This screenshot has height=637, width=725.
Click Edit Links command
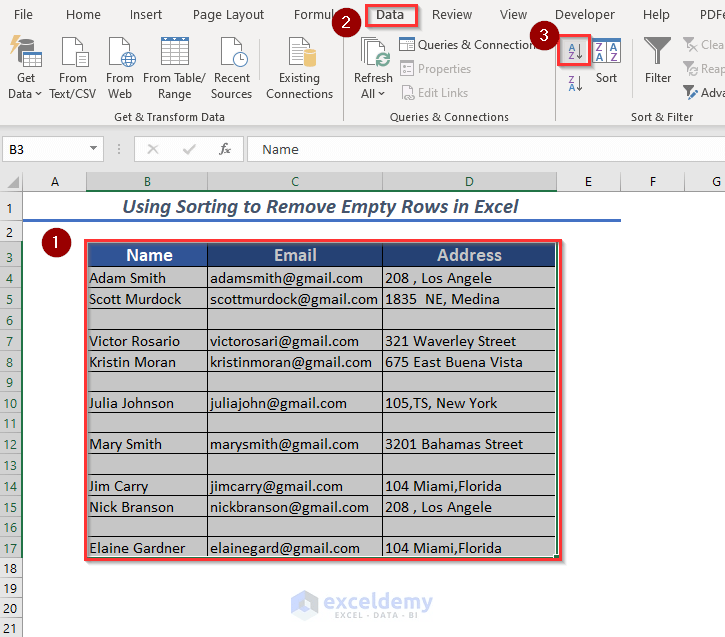(x=435, y=93)
